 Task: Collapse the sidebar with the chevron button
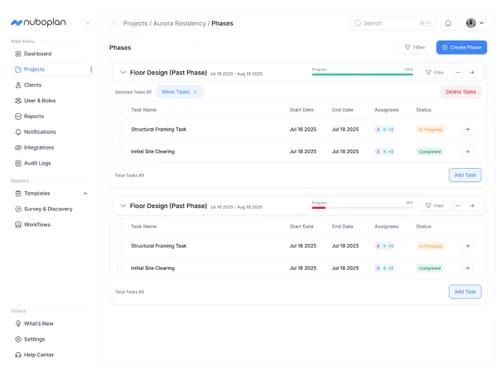coord(88,23)
